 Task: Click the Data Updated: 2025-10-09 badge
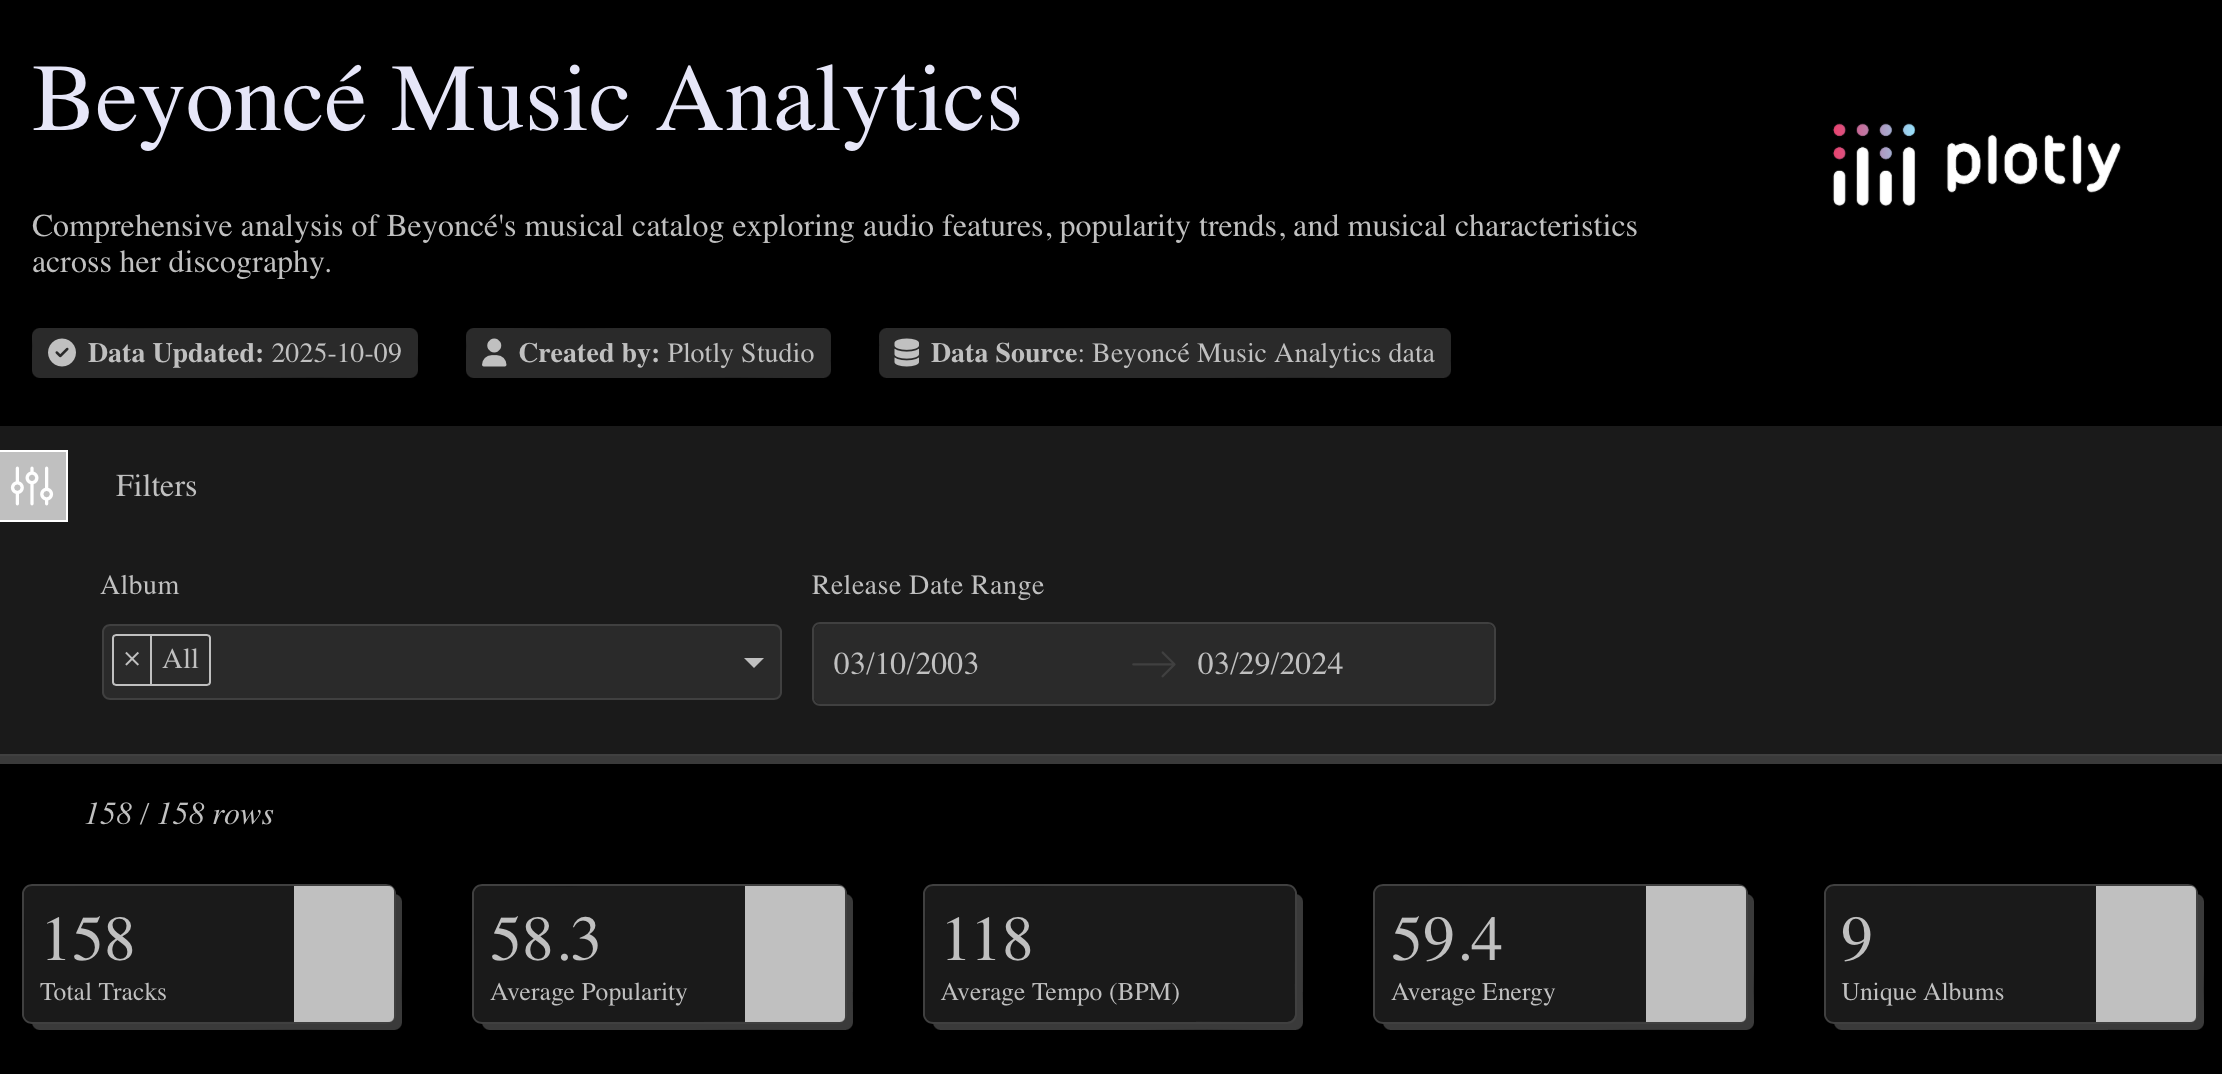(x=225, y=353)
